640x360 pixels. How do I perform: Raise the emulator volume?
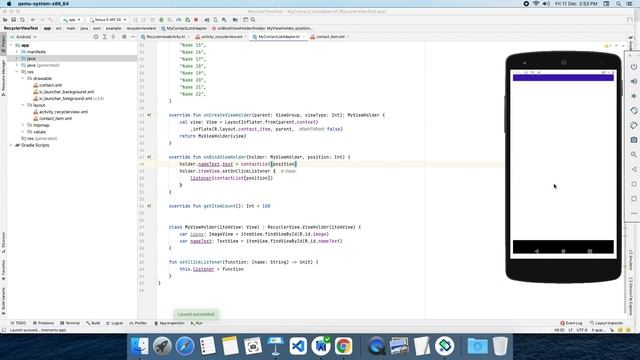(633, 81)
